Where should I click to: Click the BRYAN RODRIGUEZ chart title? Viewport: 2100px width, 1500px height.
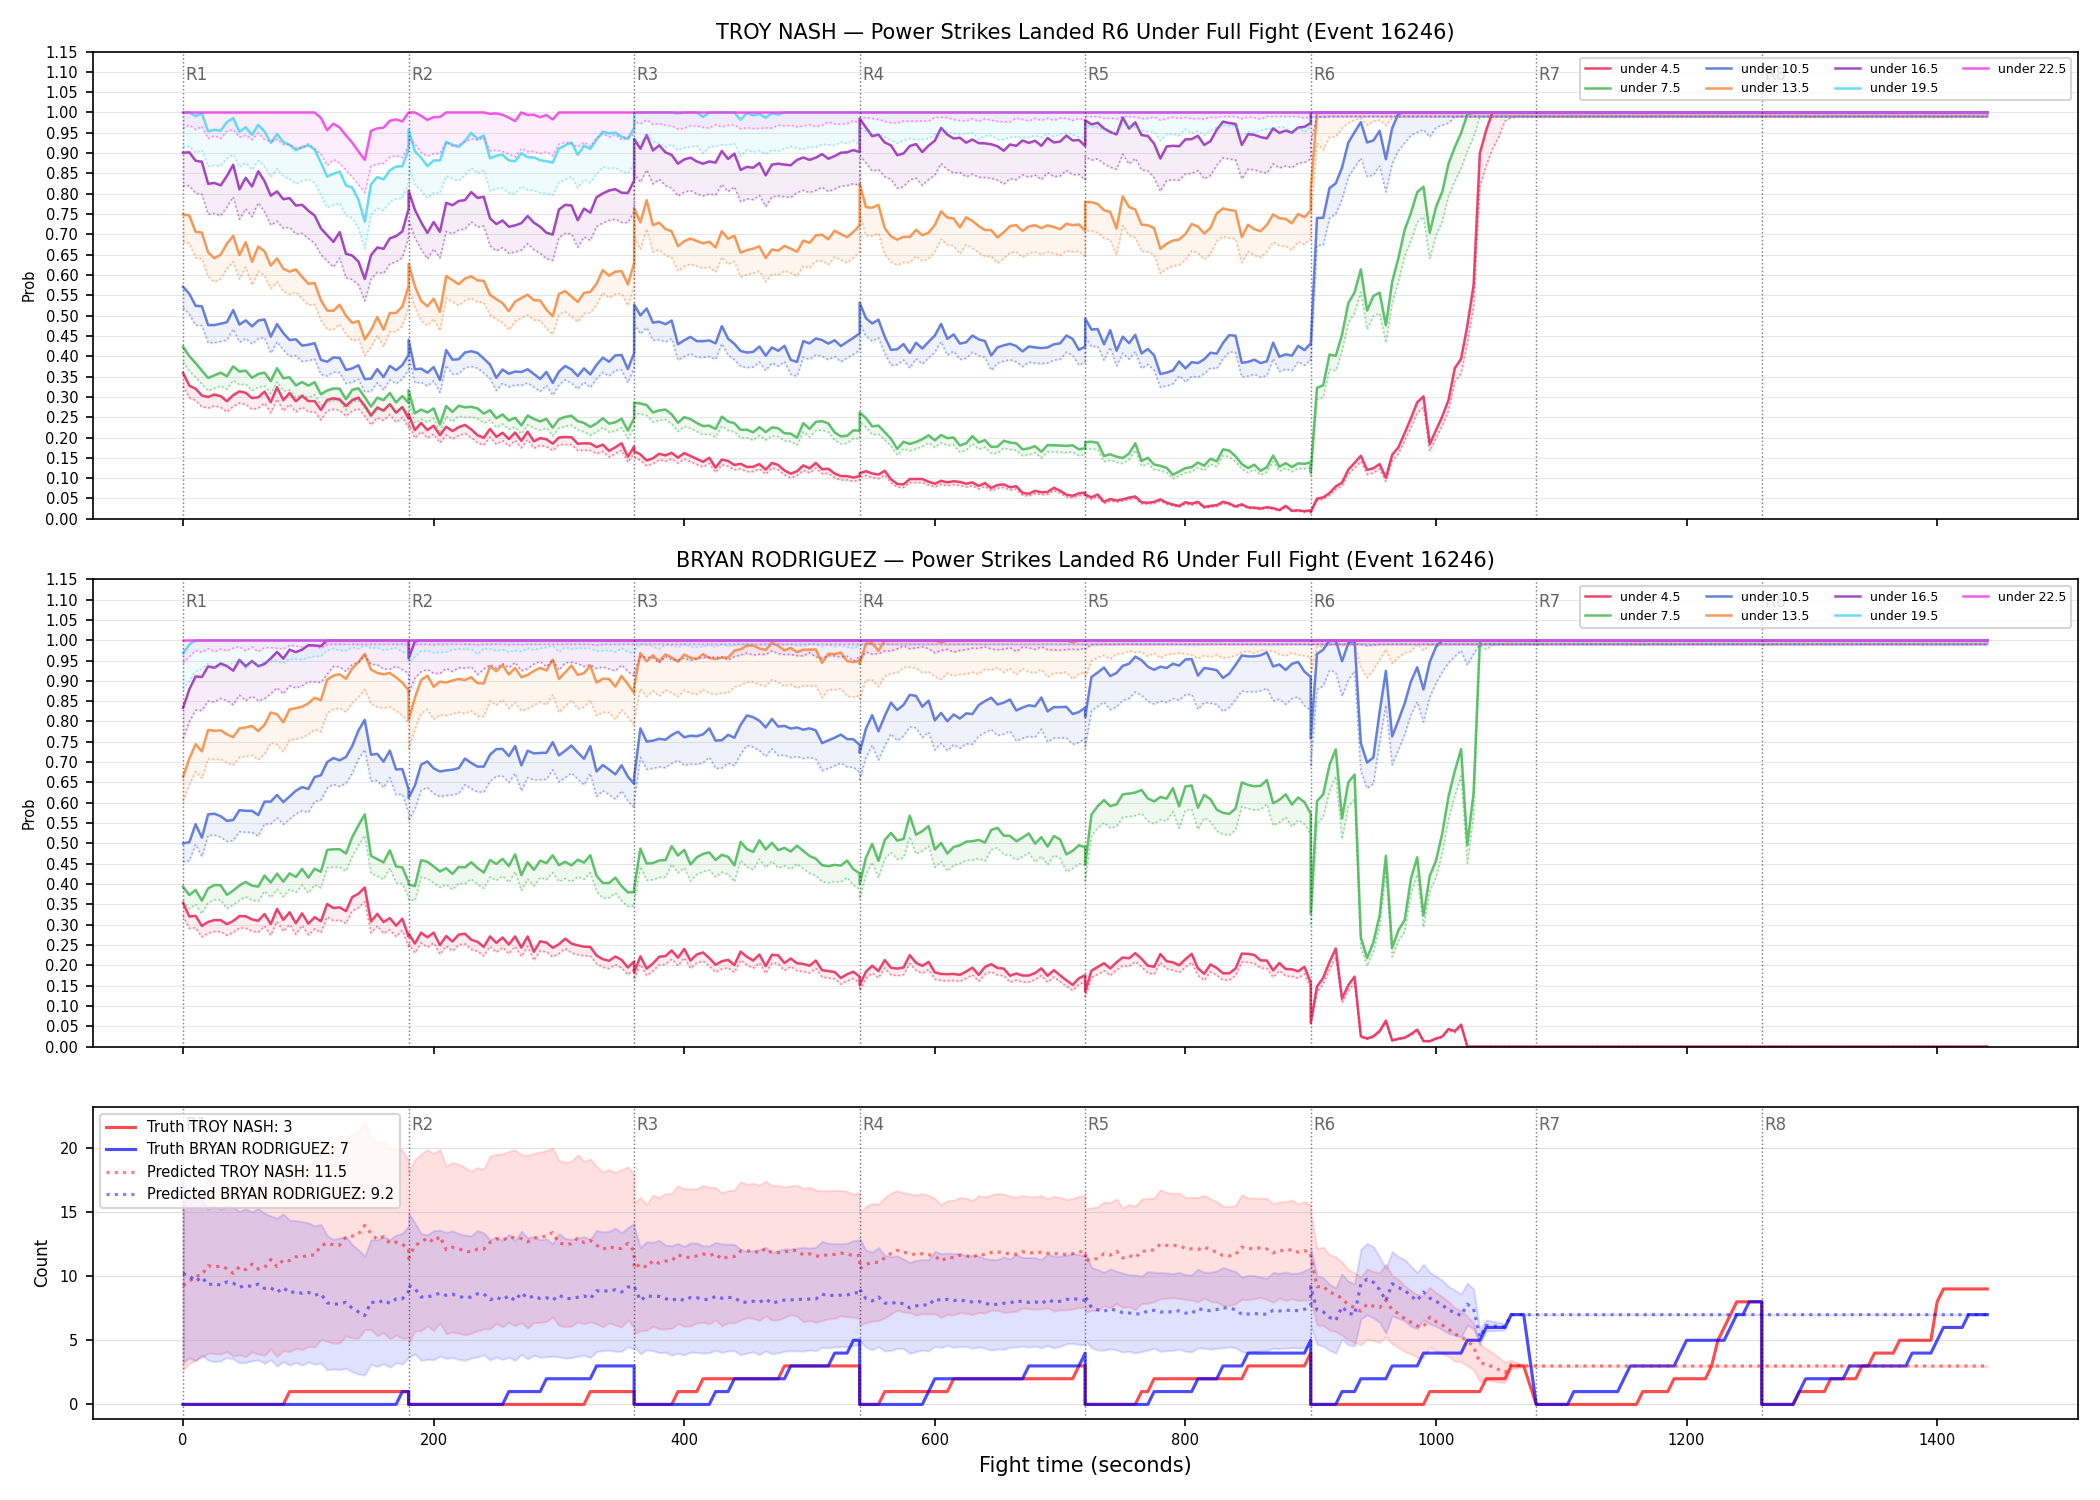1085,560
